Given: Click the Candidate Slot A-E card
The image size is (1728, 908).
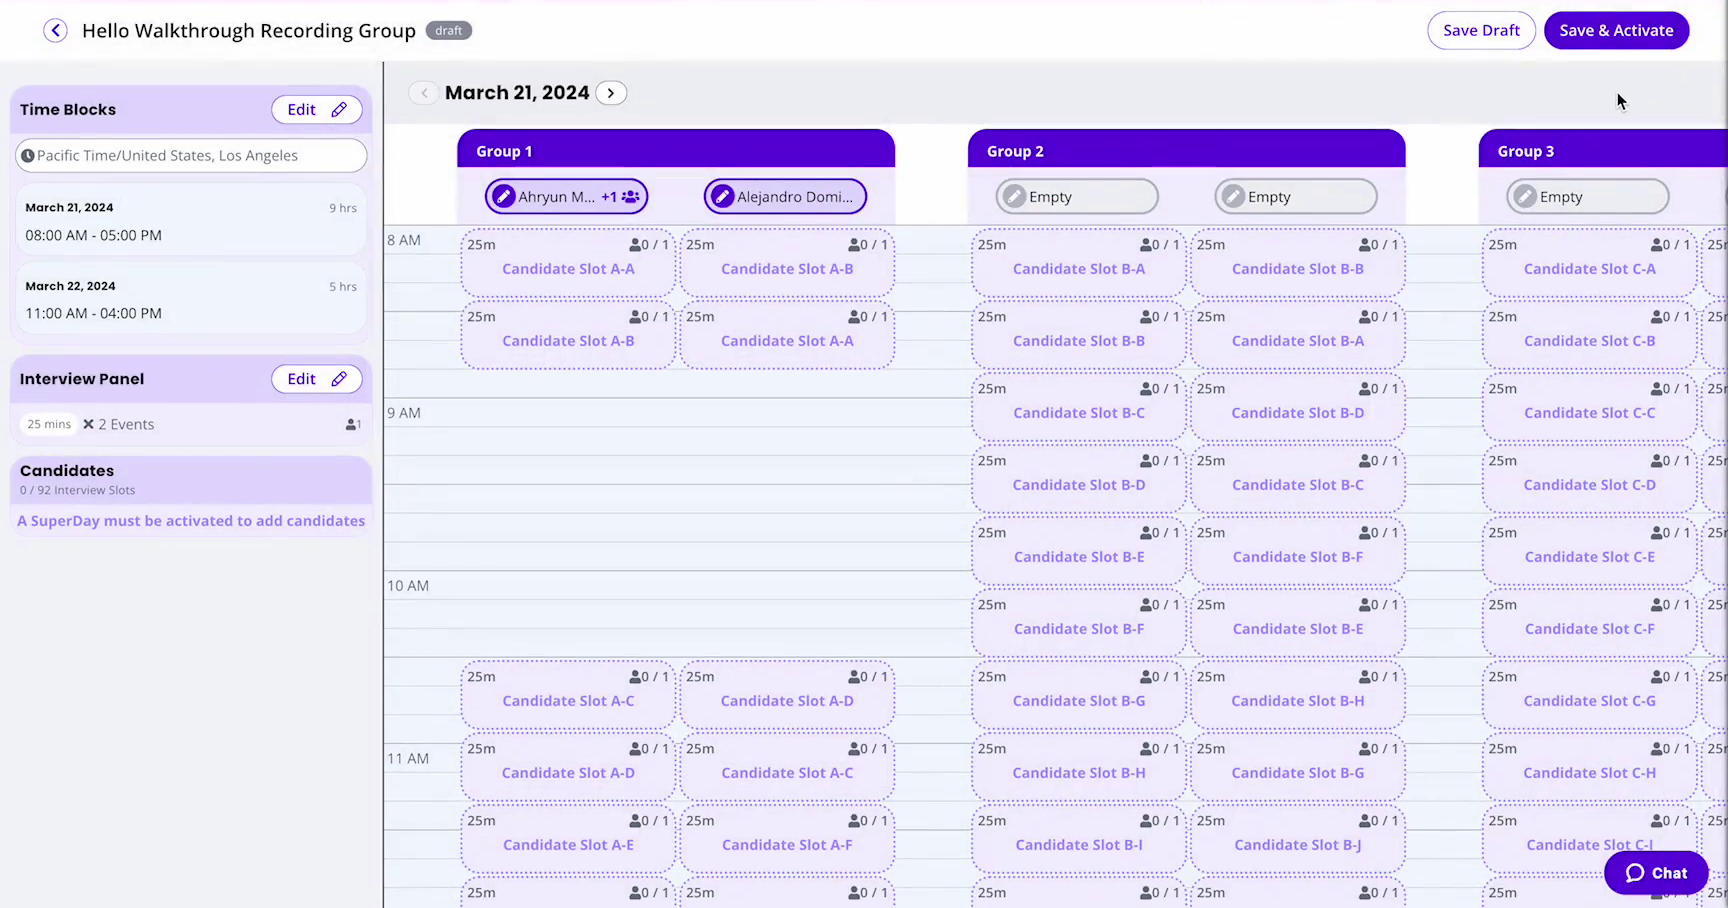Looking at the screenshot, I should tap(568, 839).
